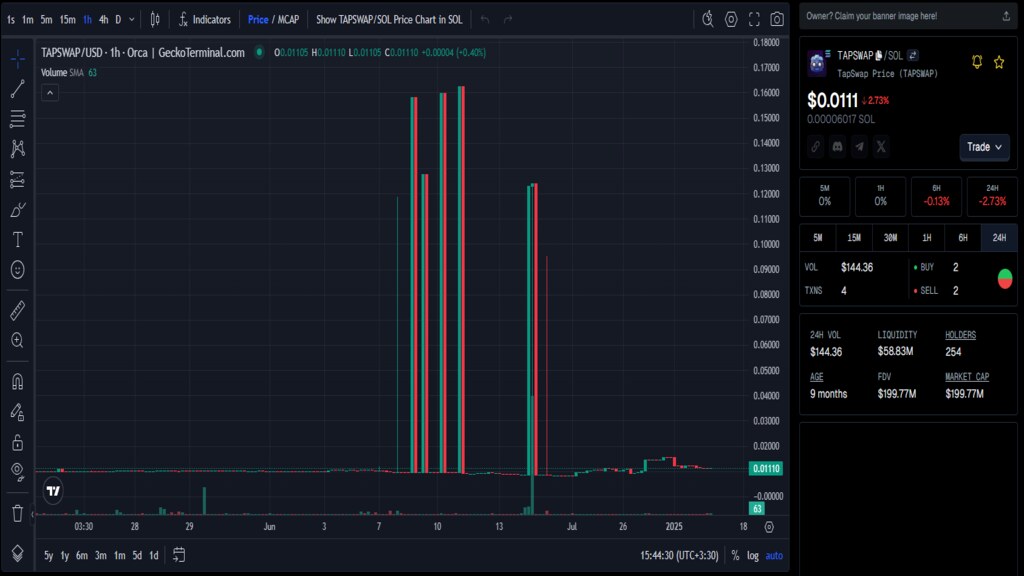The width and height of the screenshot is (1024, 576).
Task: Expand the interval dropdown arrow
Action: pos(132,20)
